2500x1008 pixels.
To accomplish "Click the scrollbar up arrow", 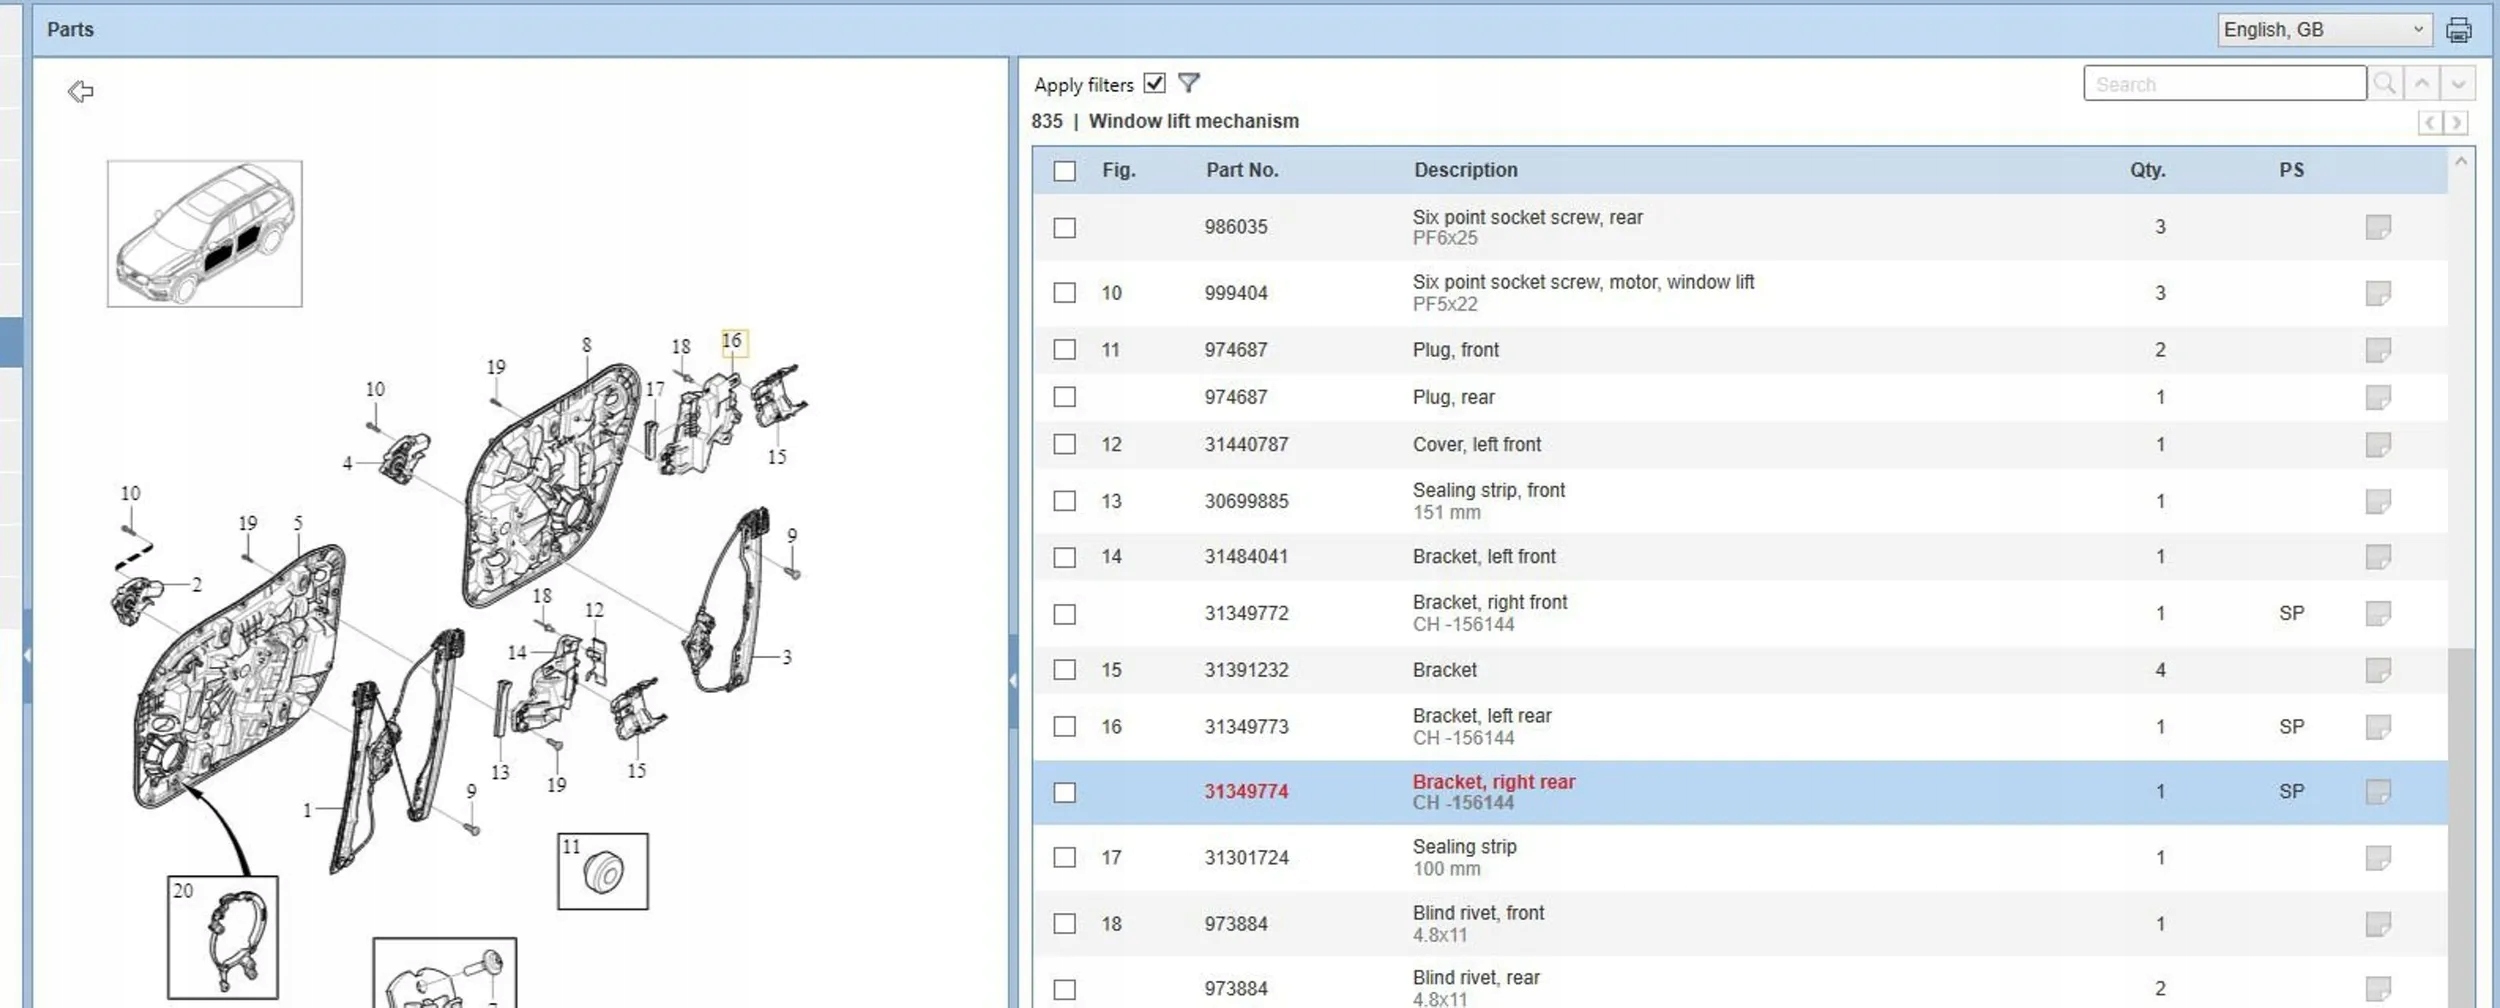I will click(2461, 162).
